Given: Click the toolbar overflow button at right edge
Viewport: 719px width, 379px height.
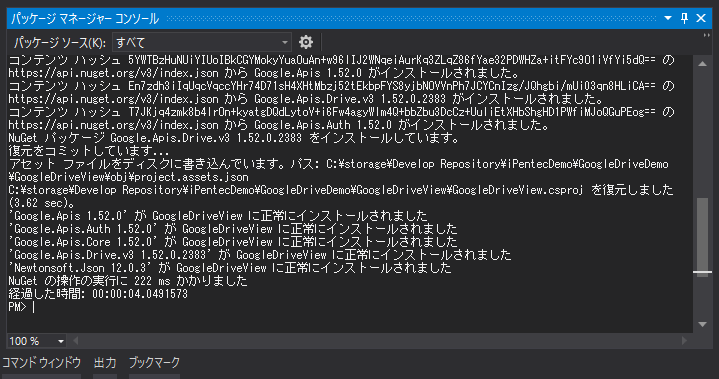Looking at the screenshot, I should (707, 36).
